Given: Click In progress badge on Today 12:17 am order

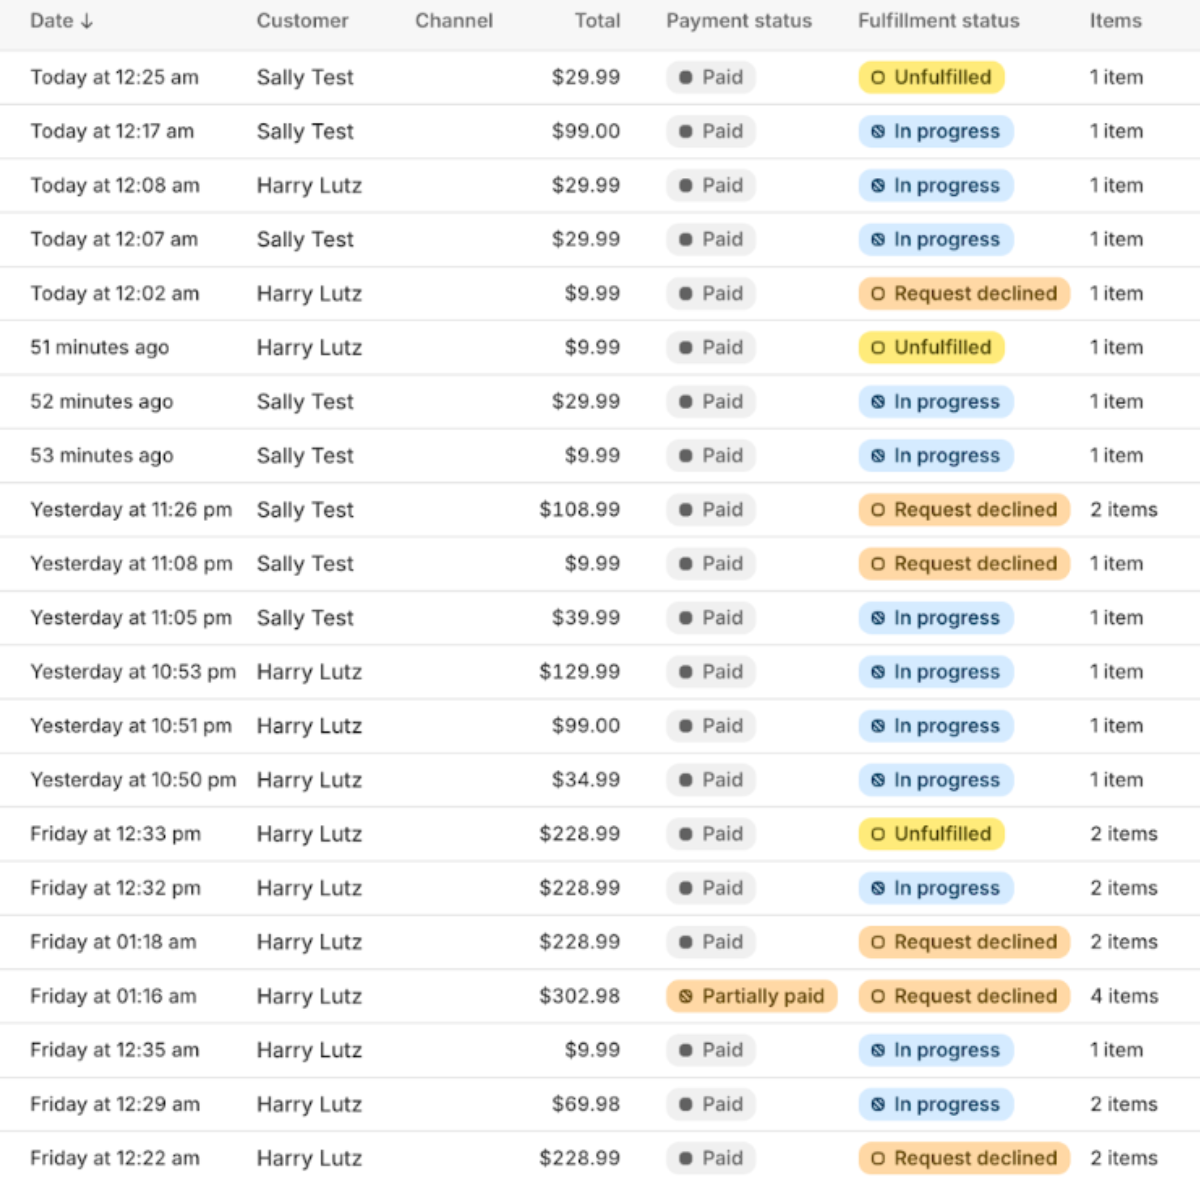Looking at the screenshot, I should [936, 132].
